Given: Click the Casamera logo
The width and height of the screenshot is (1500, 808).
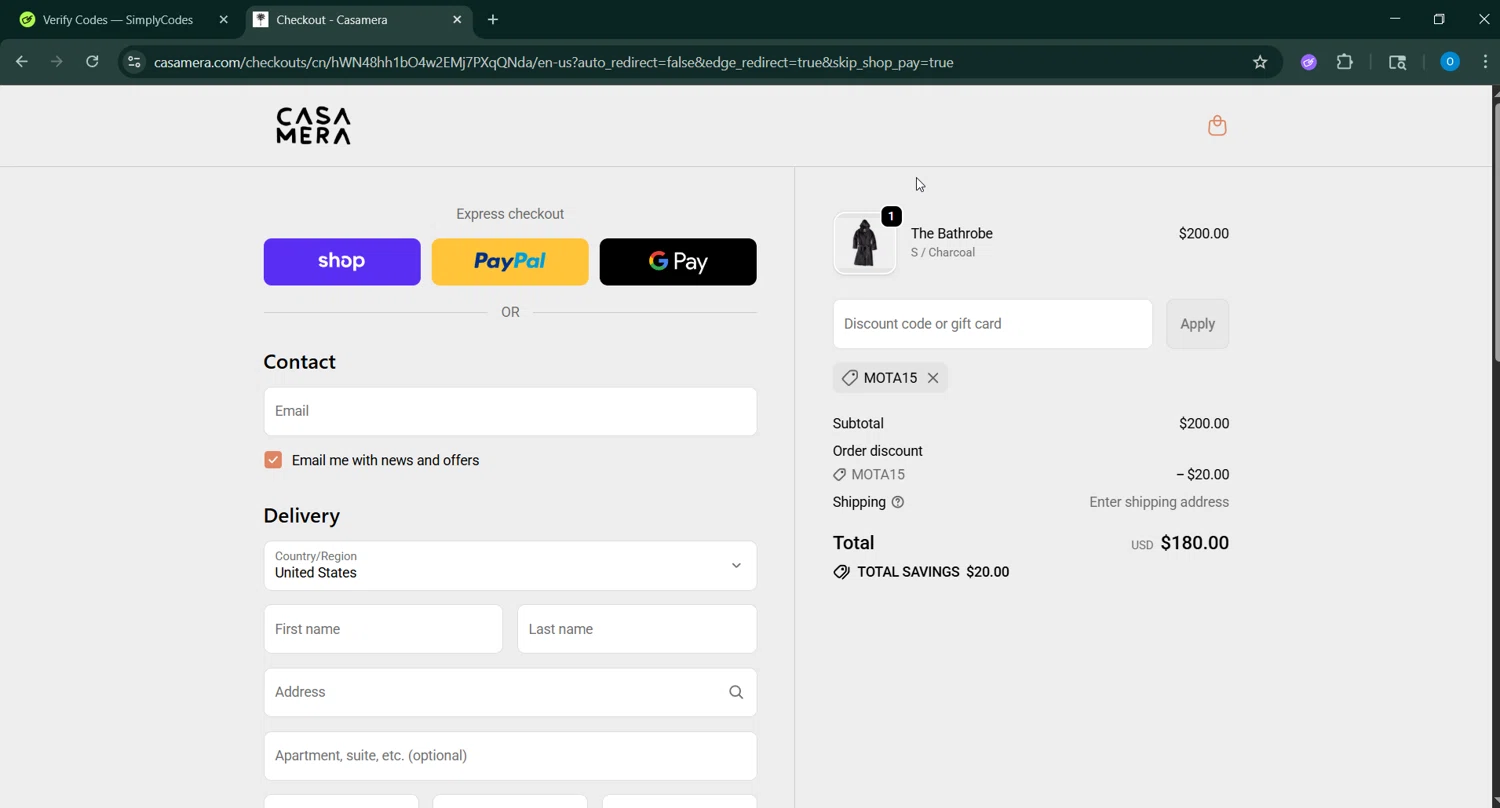Looking at the screenshot, I should pyautogui.click(x=313, y=126).
